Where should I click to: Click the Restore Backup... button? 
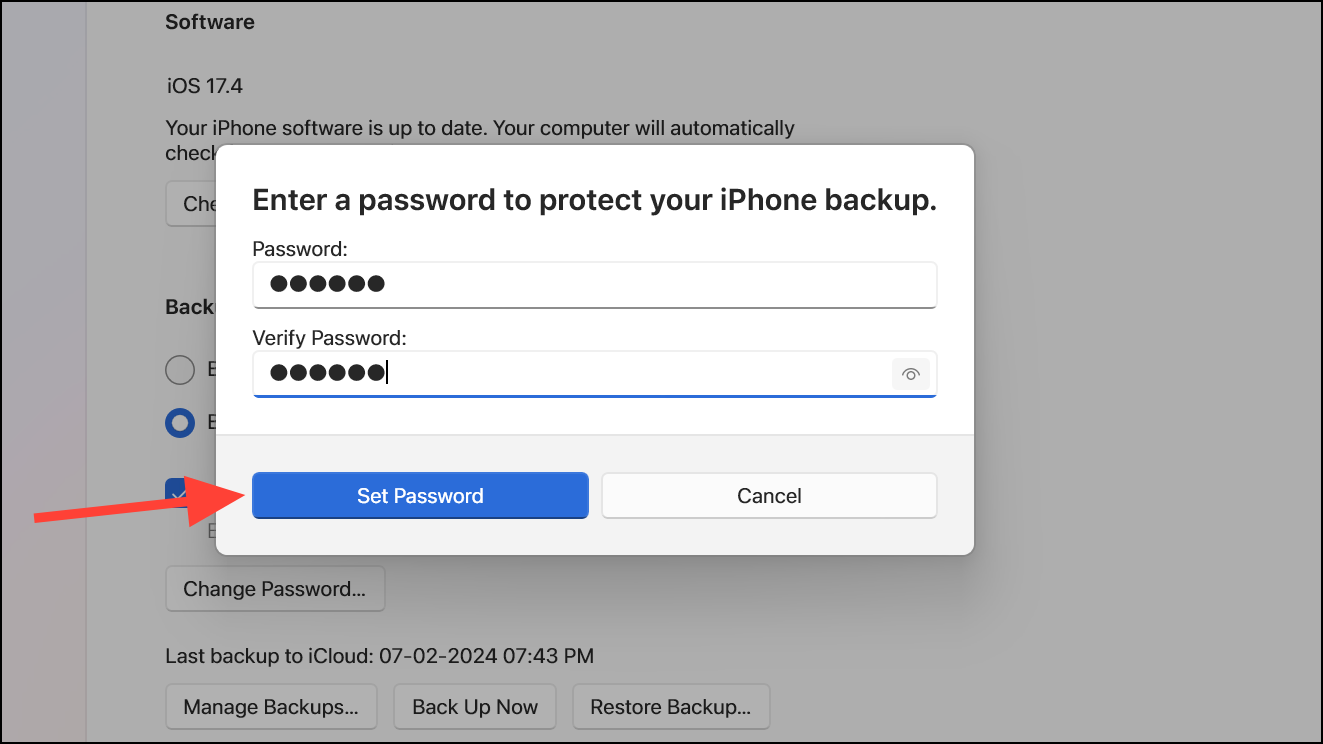point(670,707)
